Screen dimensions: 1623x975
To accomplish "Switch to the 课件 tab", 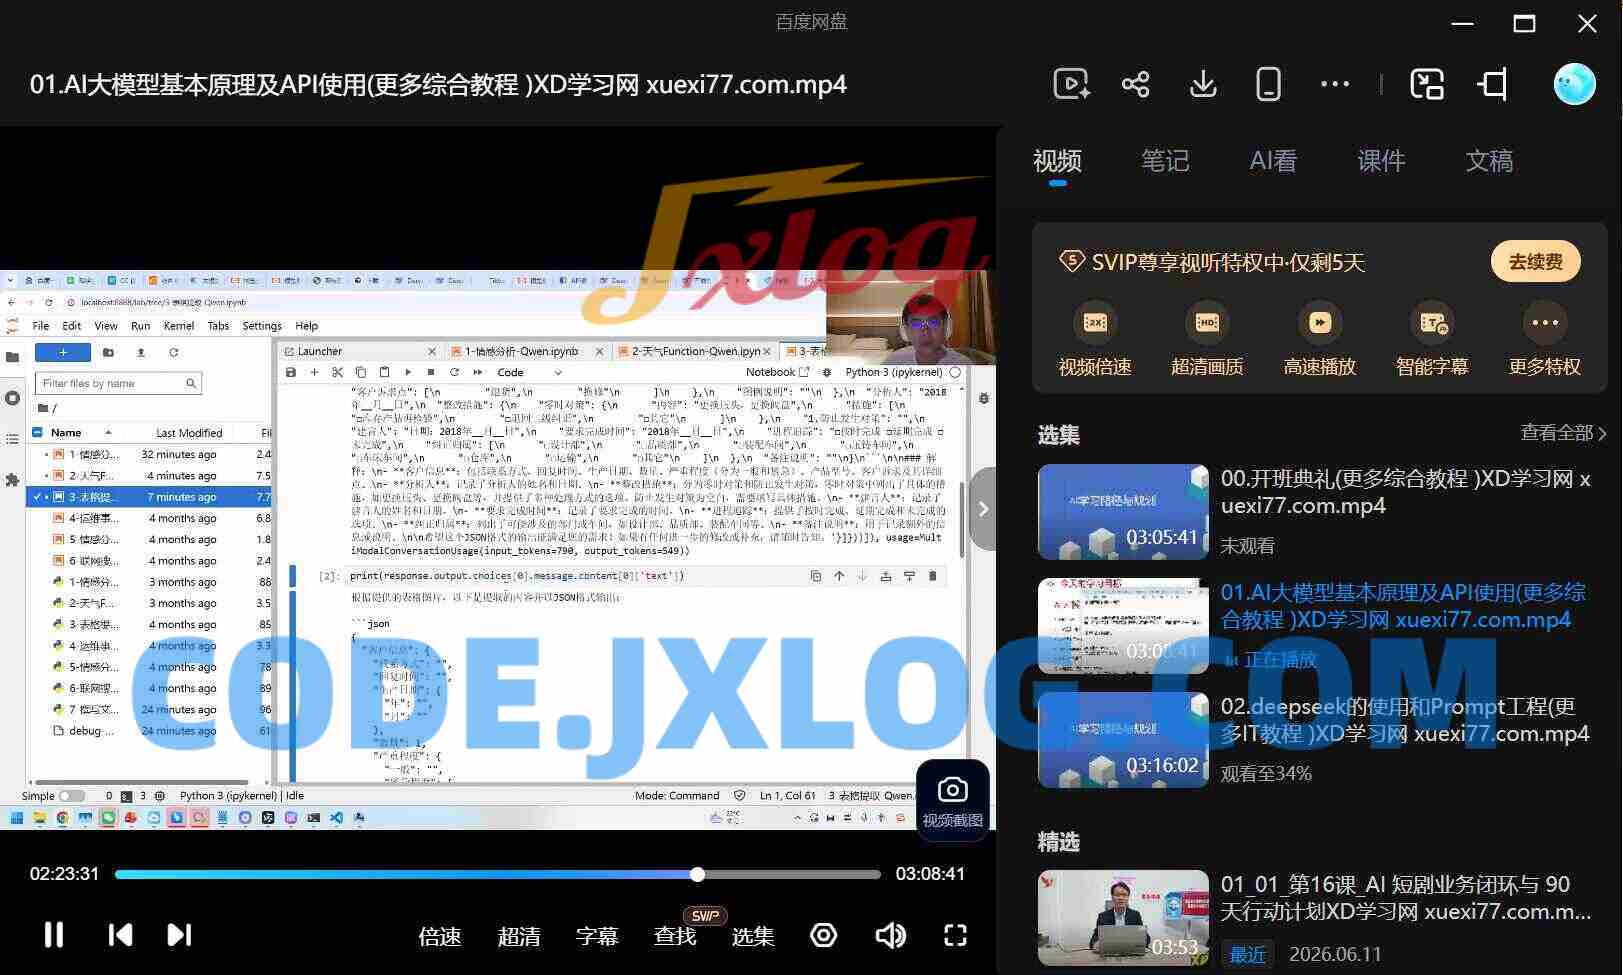I will pos(1381,161).
